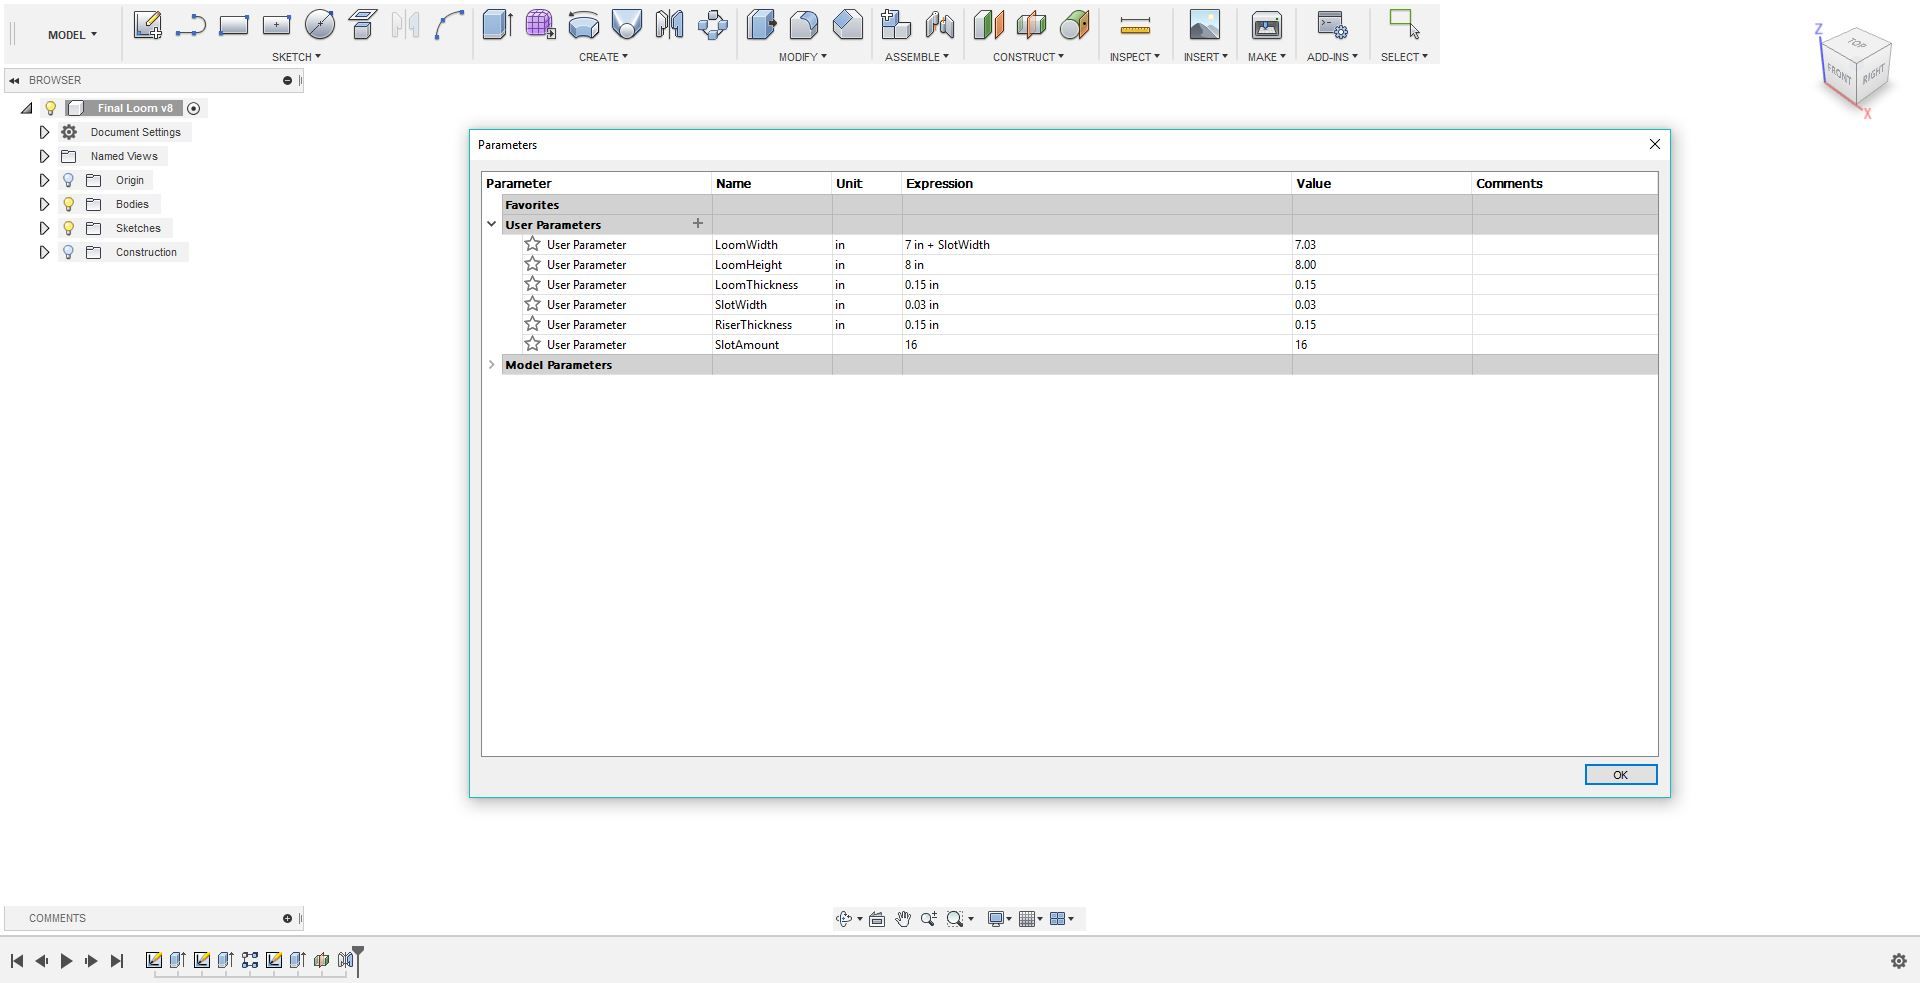1920x983 pixels.
Task: Edit the LoomHeight expression field
Action: click(1096, 265)
